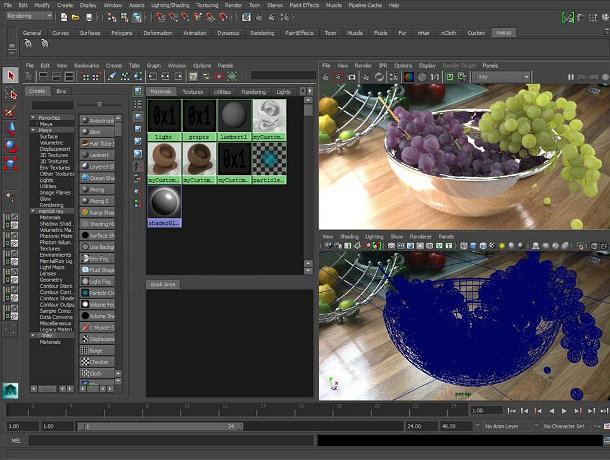This screenshot has height=460, width=610.
Task: Open the Rendering menu set dropdown
Action: coord(32,16)
